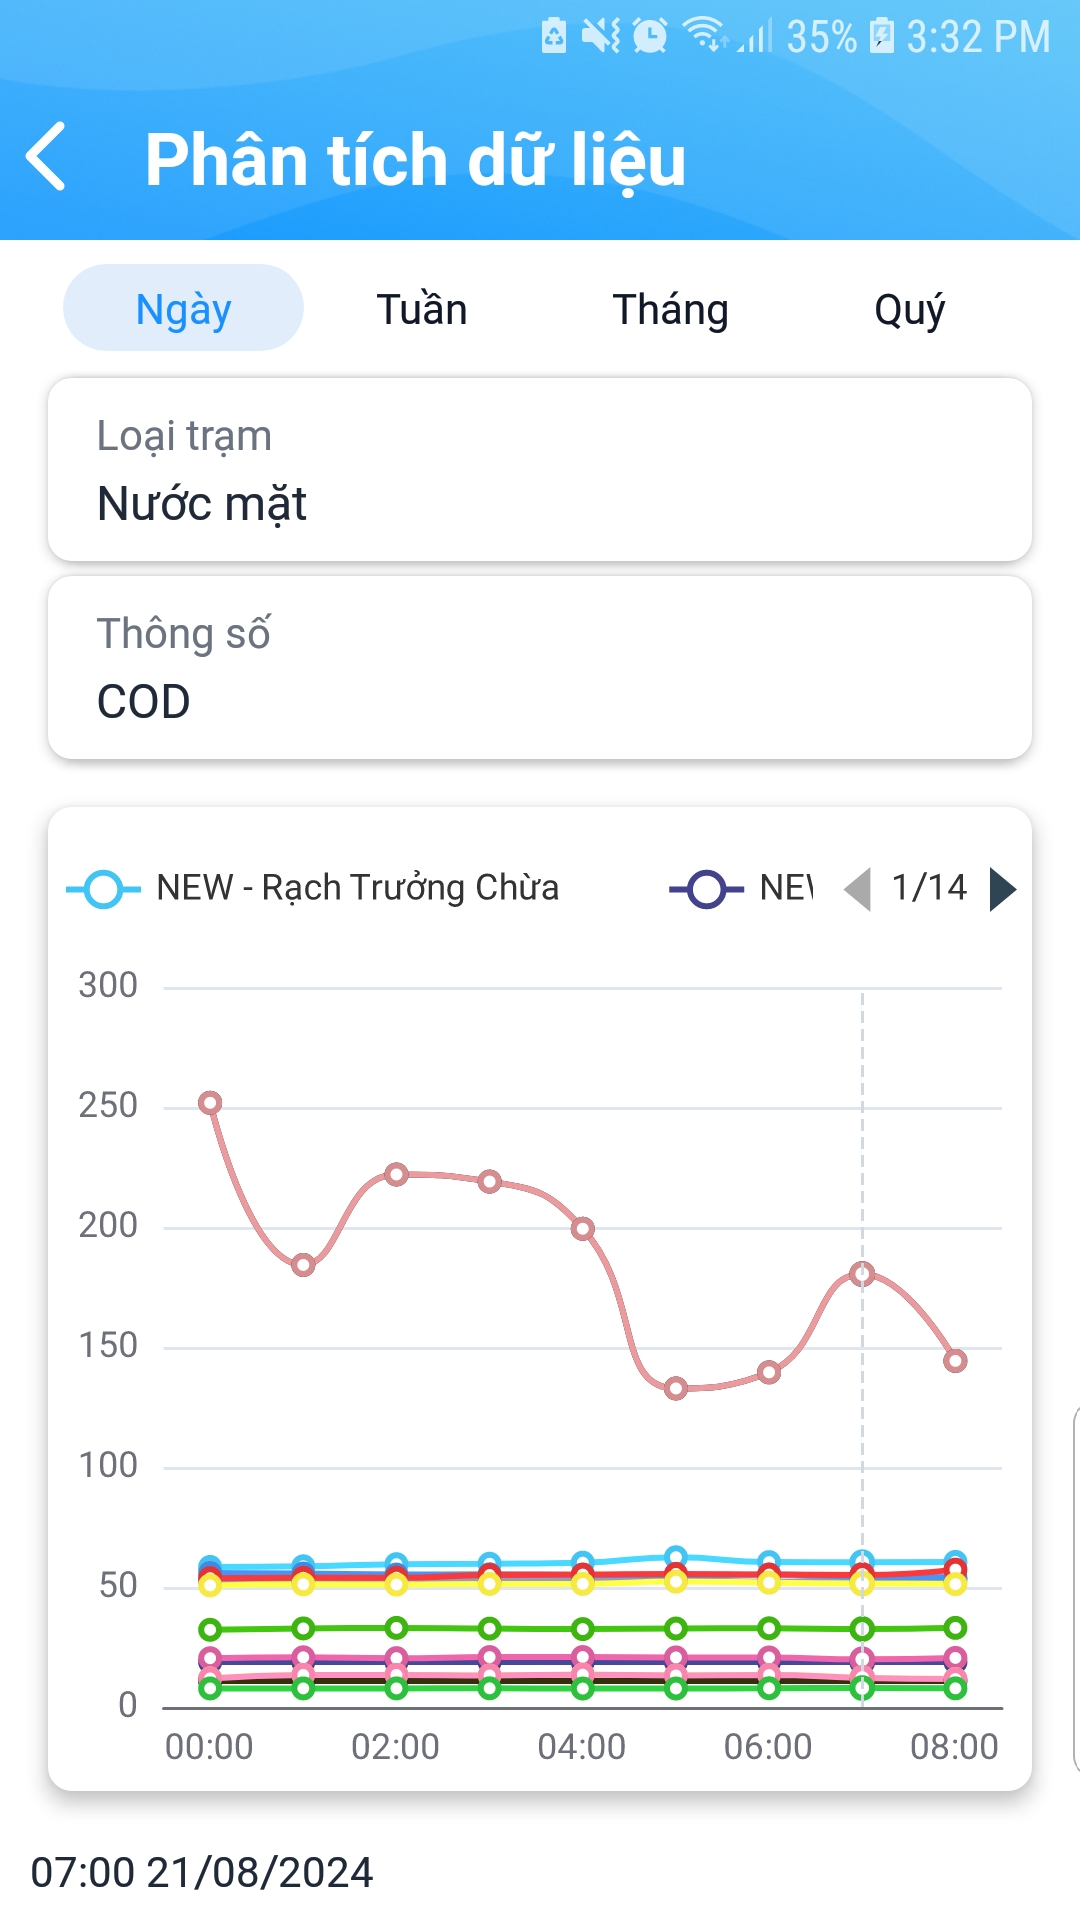
Task: Tap the Wi-Fi status icon
Action: coord(705,35)
